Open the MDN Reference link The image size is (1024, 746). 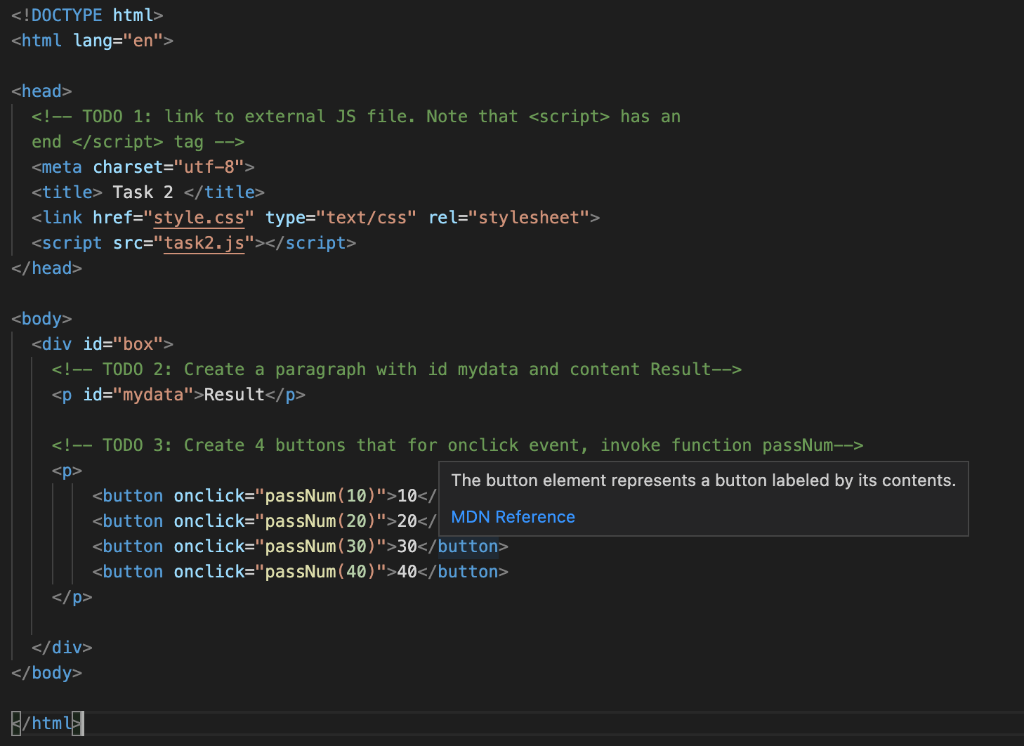click(x=512, y=517)
